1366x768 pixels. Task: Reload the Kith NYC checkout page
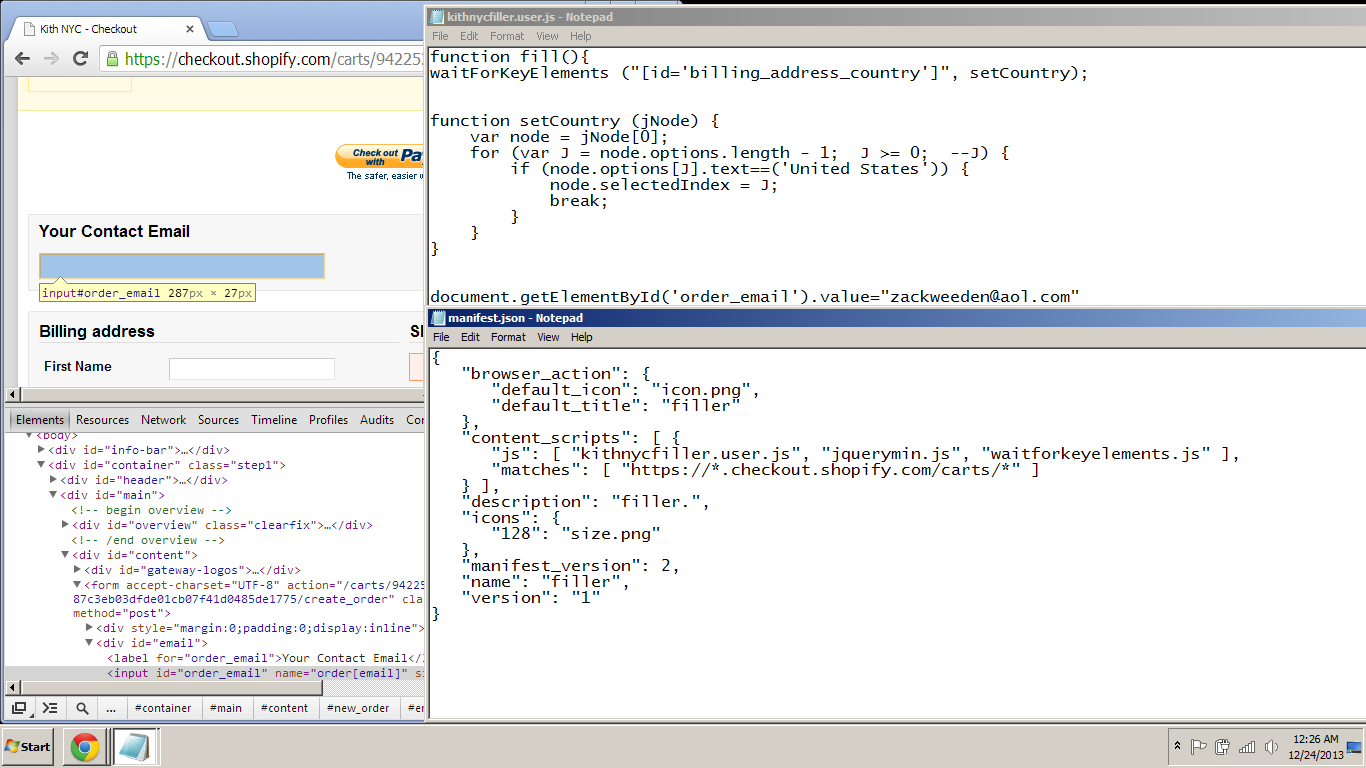pyautogui.click(x=81, y=59)
